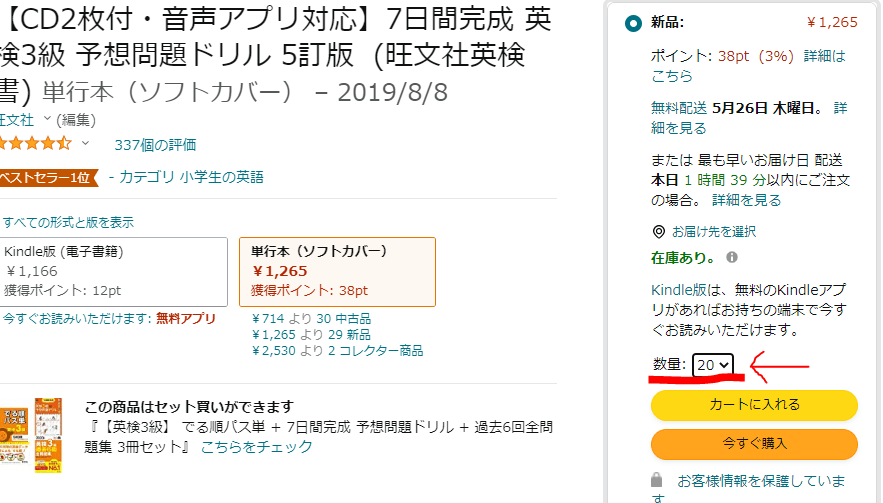The height and width of the screenshot is (503, 883).
Task: Open the 数量 quantity dropdown
Action: point(714,366)
